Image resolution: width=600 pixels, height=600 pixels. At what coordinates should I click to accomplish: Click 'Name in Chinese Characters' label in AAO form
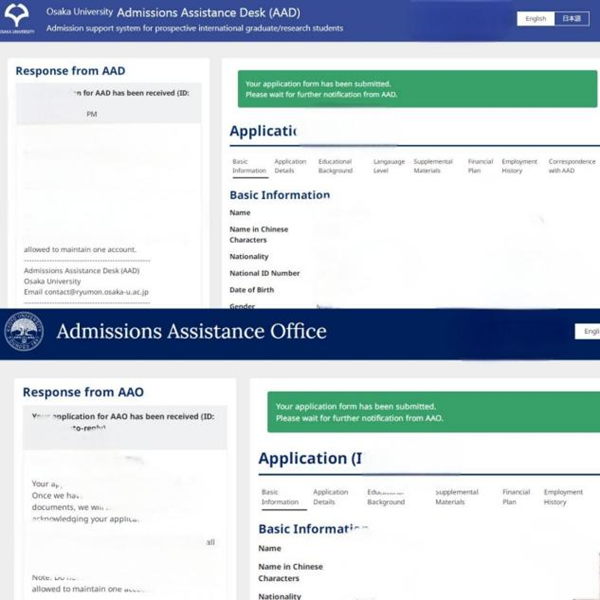(x=290, y=572)
